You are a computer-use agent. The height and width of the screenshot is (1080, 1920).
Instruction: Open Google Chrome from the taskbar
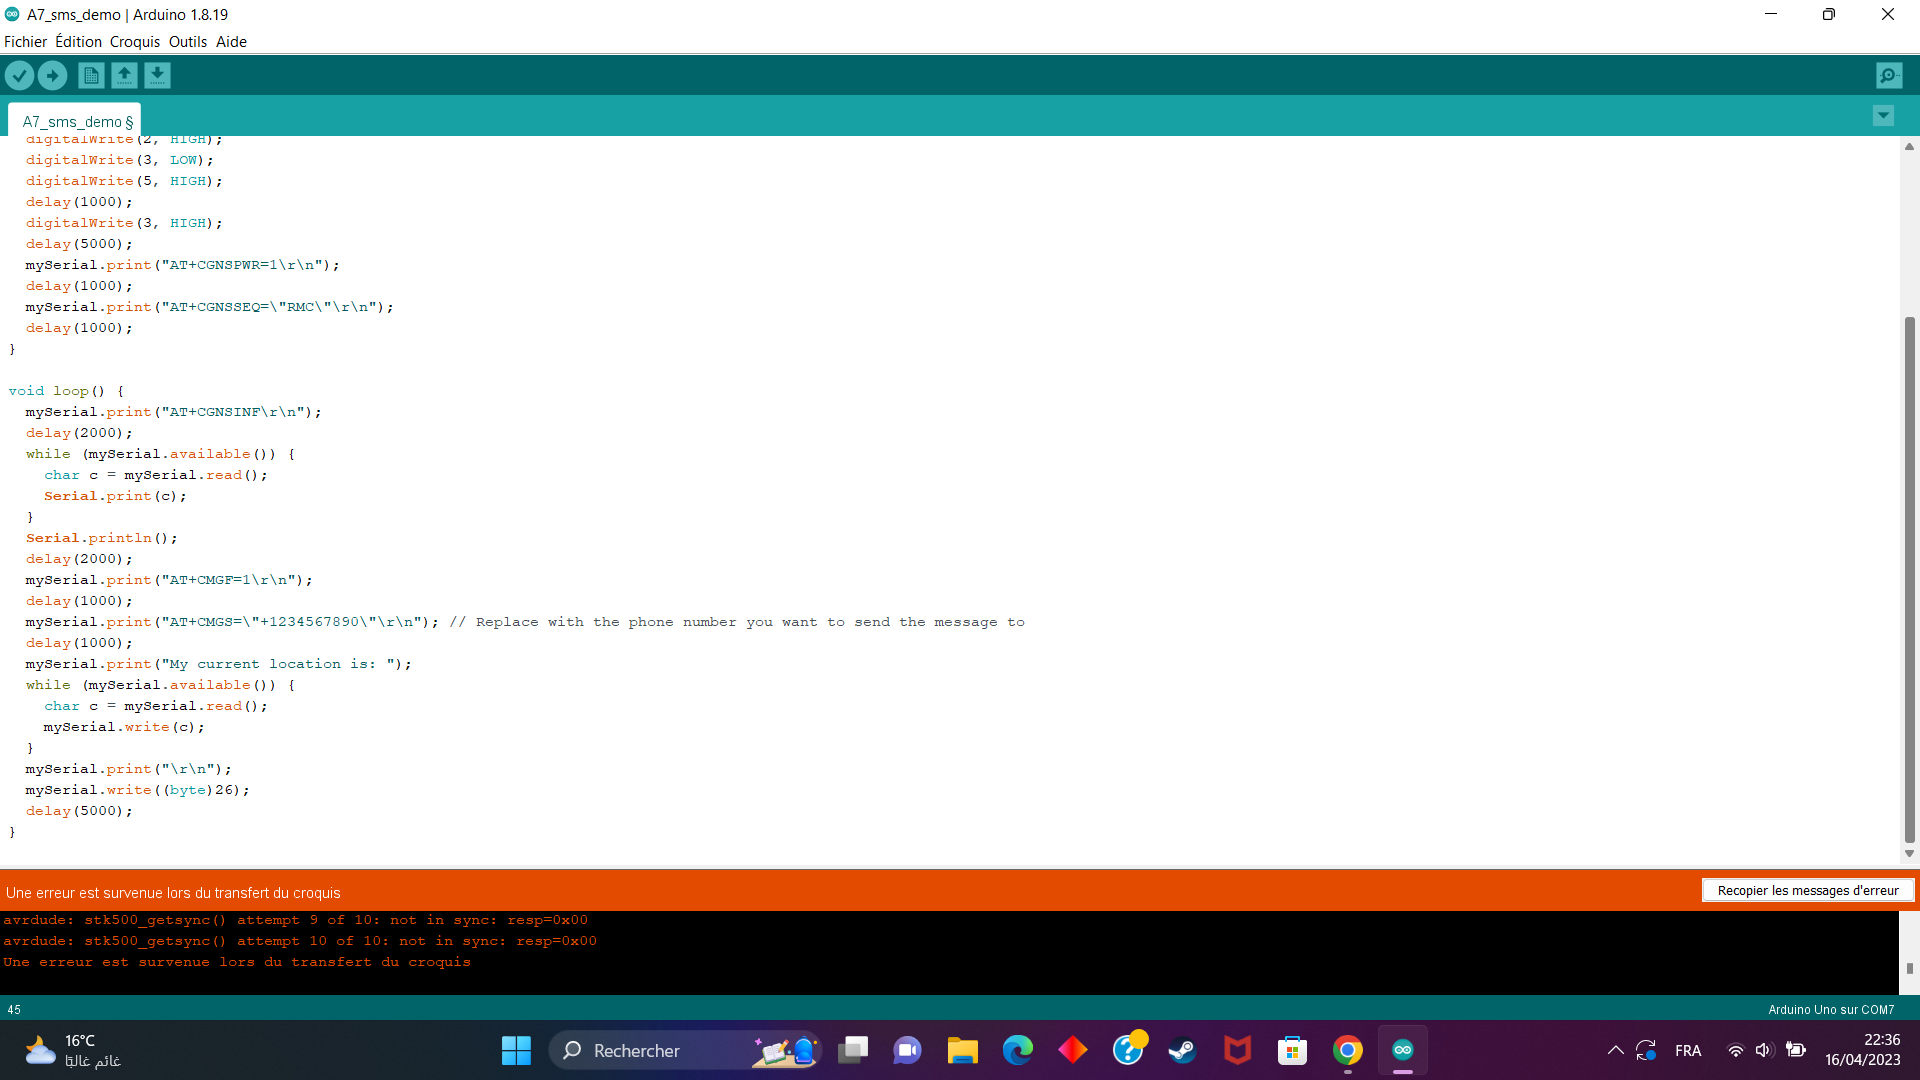click(x=1347, y=1050)
